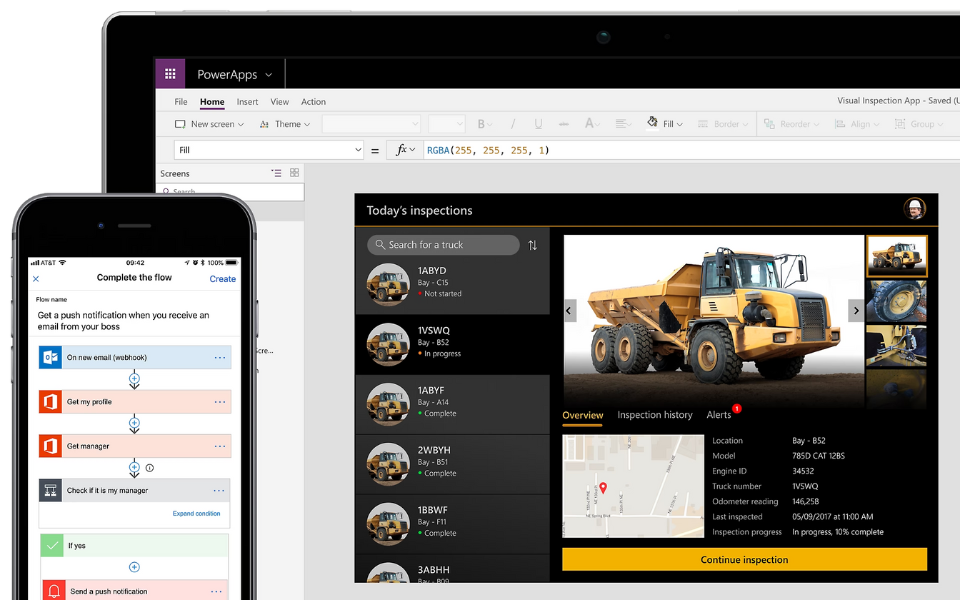
Task: Select truck 1BBWF in the list
Action: (x=452, y=524)
